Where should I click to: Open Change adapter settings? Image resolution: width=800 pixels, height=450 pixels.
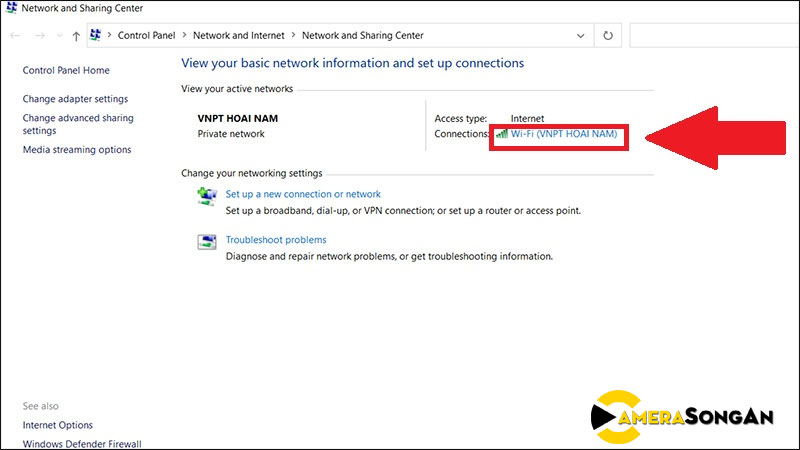[x=75, y=99]
